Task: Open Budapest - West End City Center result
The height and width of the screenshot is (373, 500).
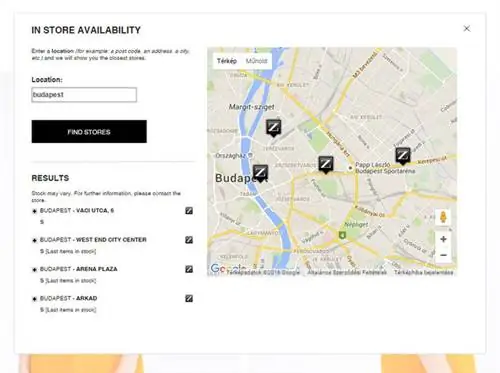Action: click(x=93, y=240)
